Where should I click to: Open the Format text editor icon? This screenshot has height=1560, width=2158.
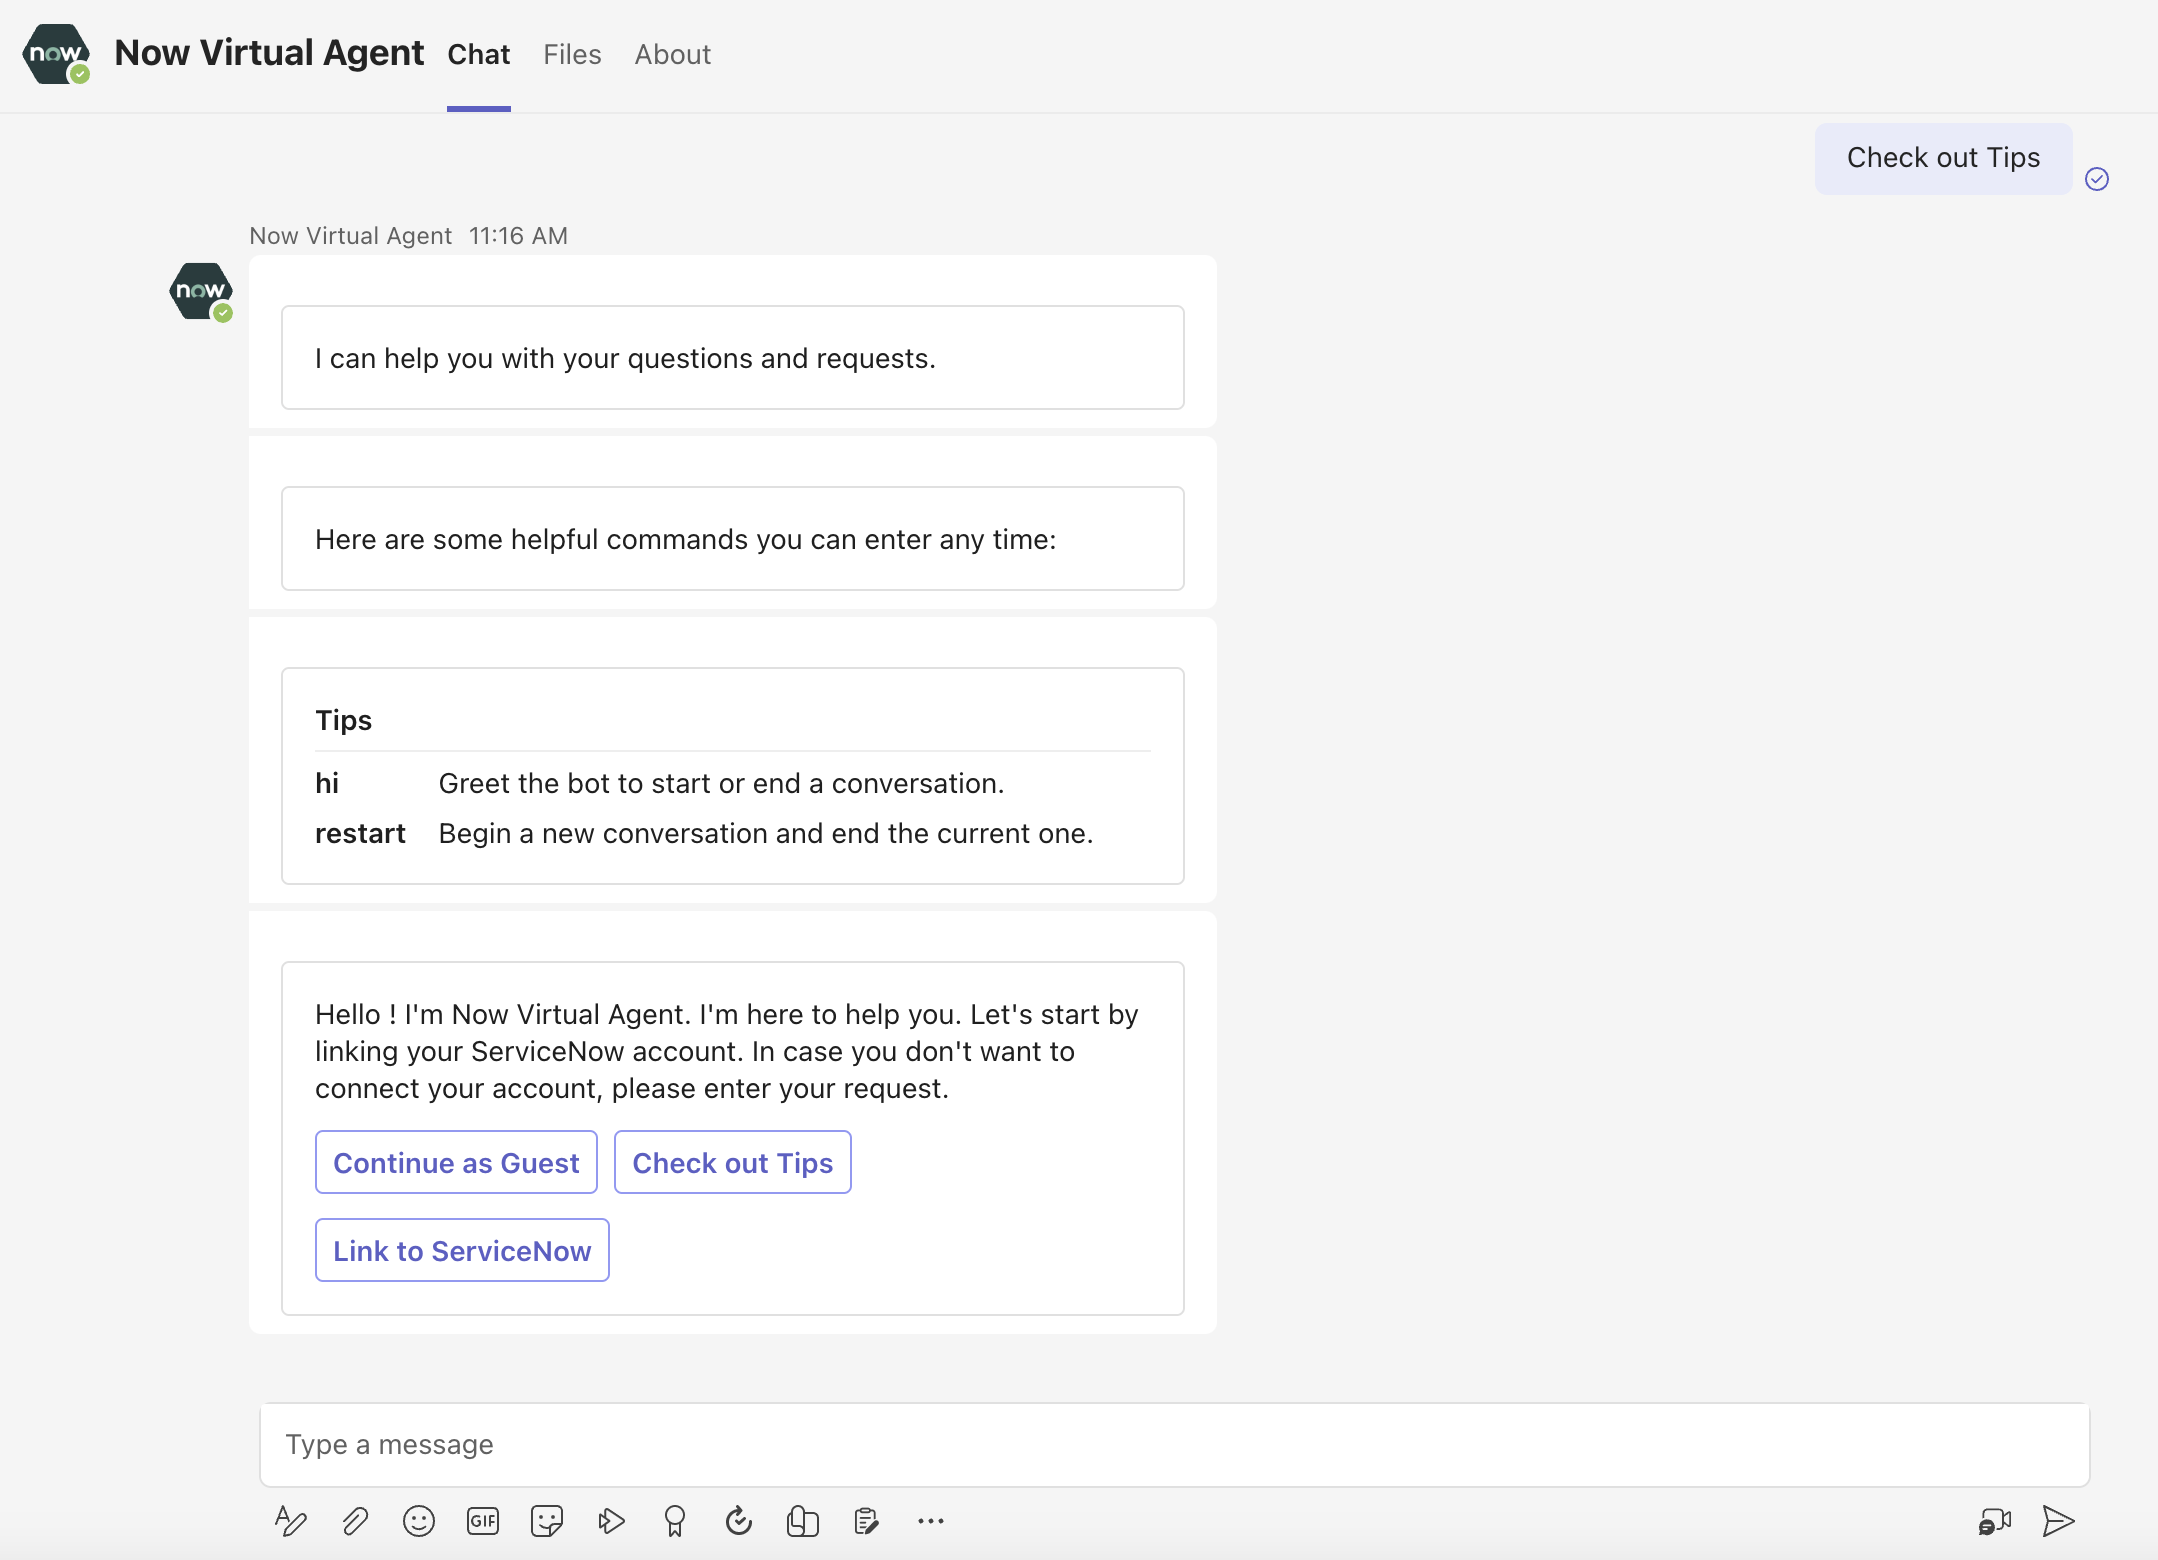(x=290, y=1521)
